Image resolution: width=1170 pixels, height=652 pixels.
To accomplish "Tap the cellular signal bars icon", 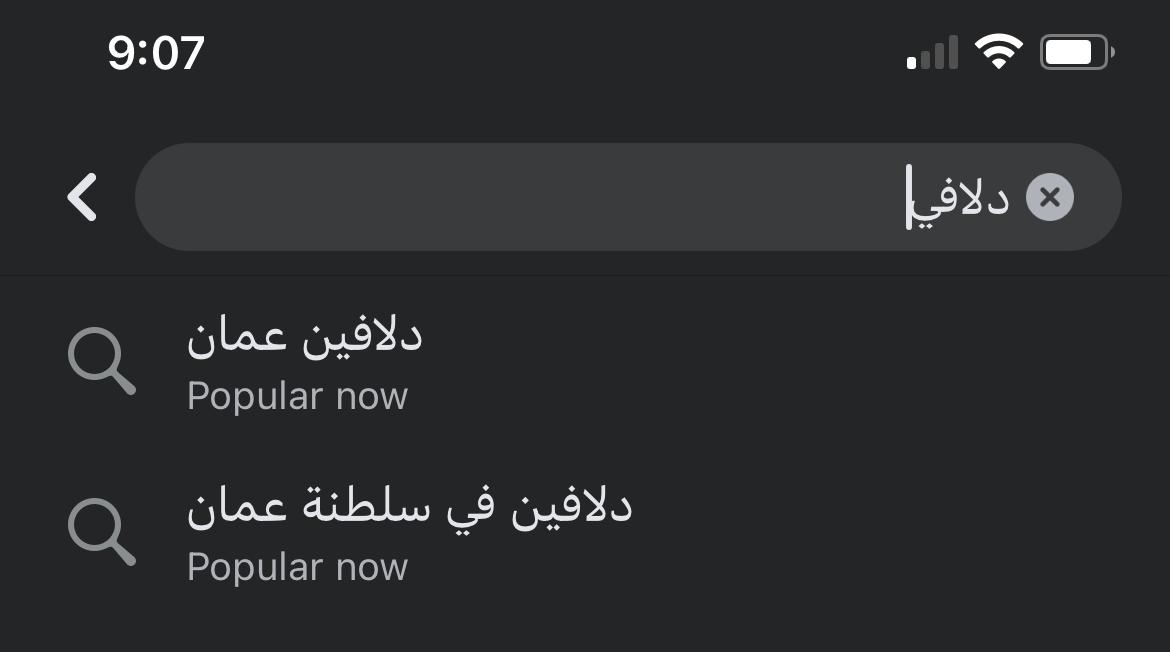I will (932, 53).
